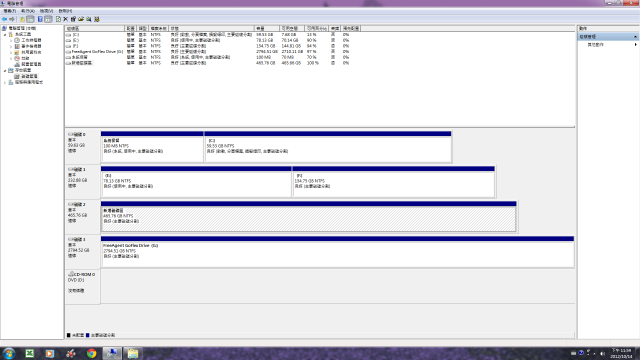Collapse Disk Management section in Actions pane
The image size is (640, 360).
(636, 37)
